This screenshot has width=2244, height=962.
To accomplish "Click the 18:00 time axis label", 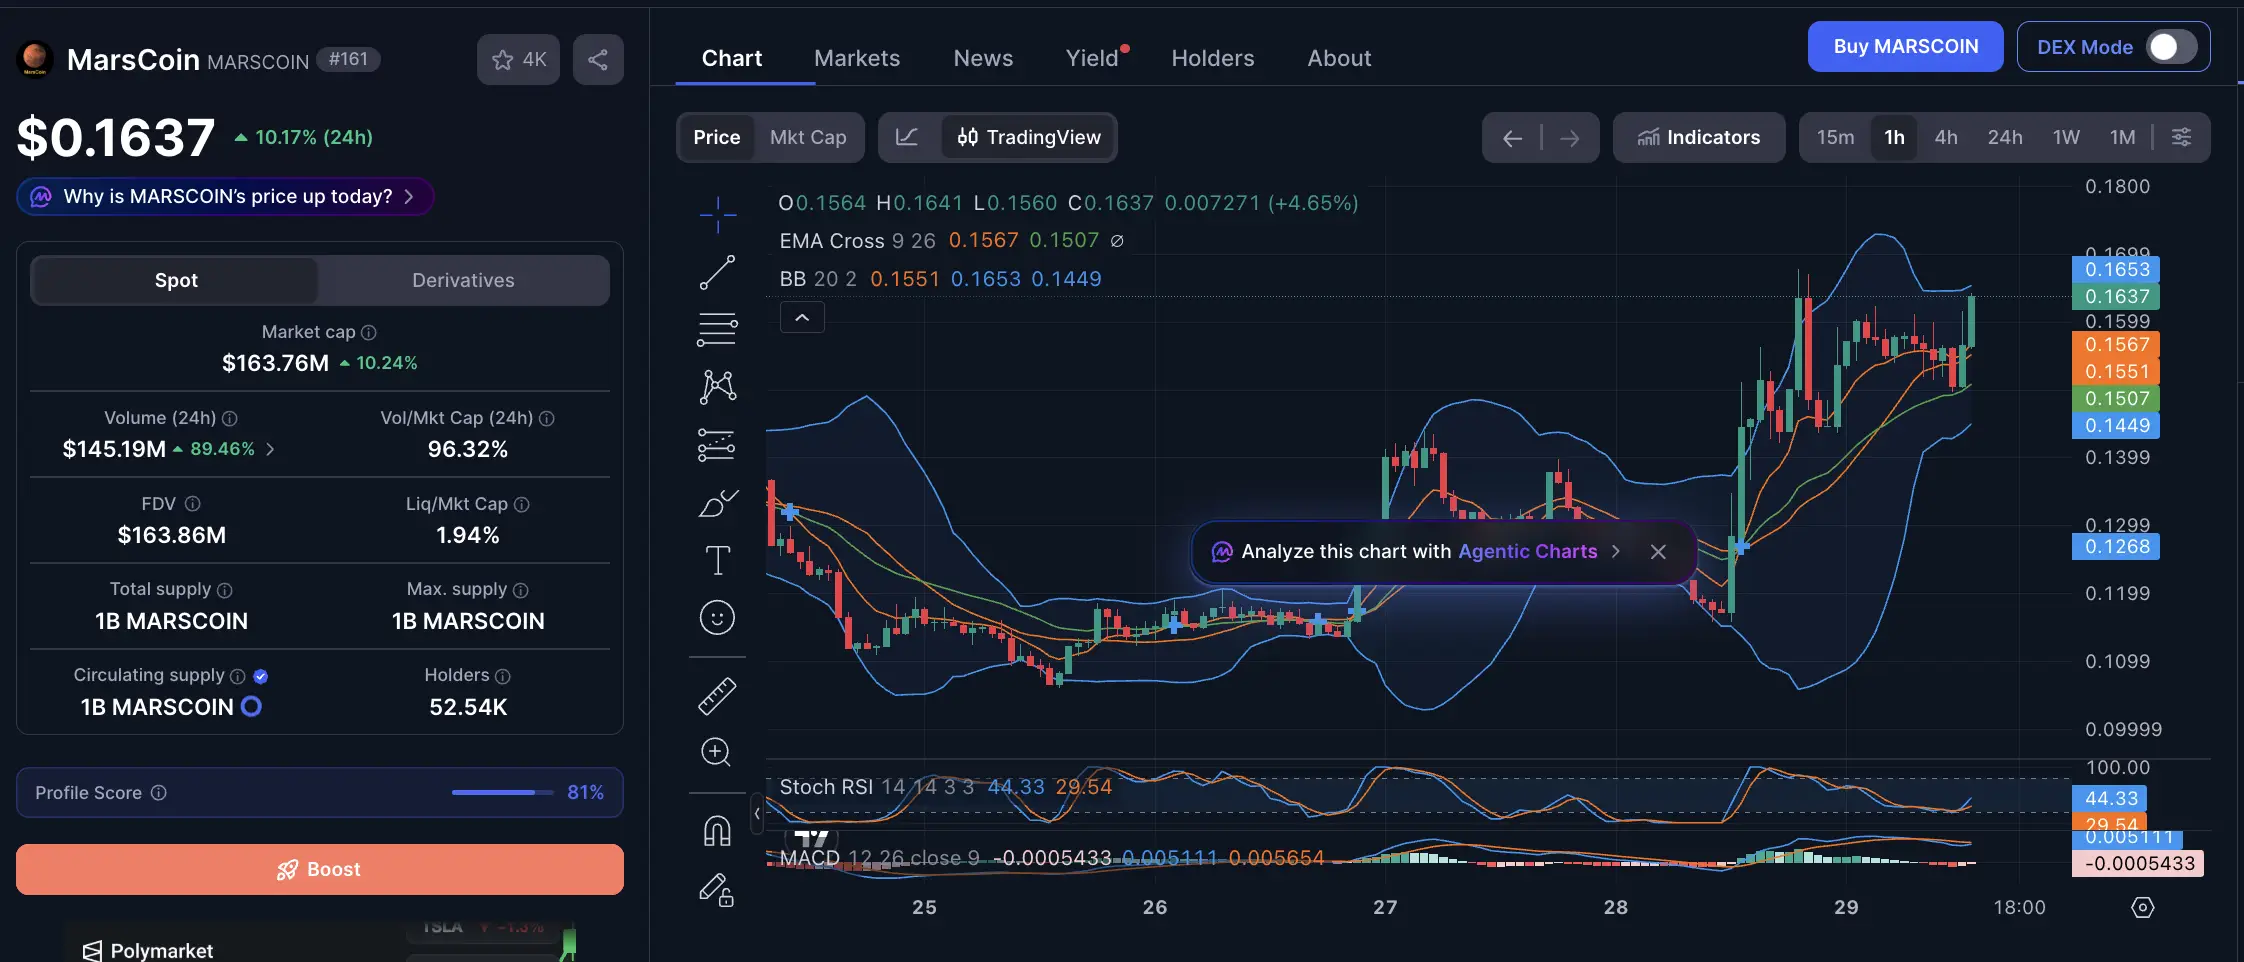I will click(x=2019, y=907).
